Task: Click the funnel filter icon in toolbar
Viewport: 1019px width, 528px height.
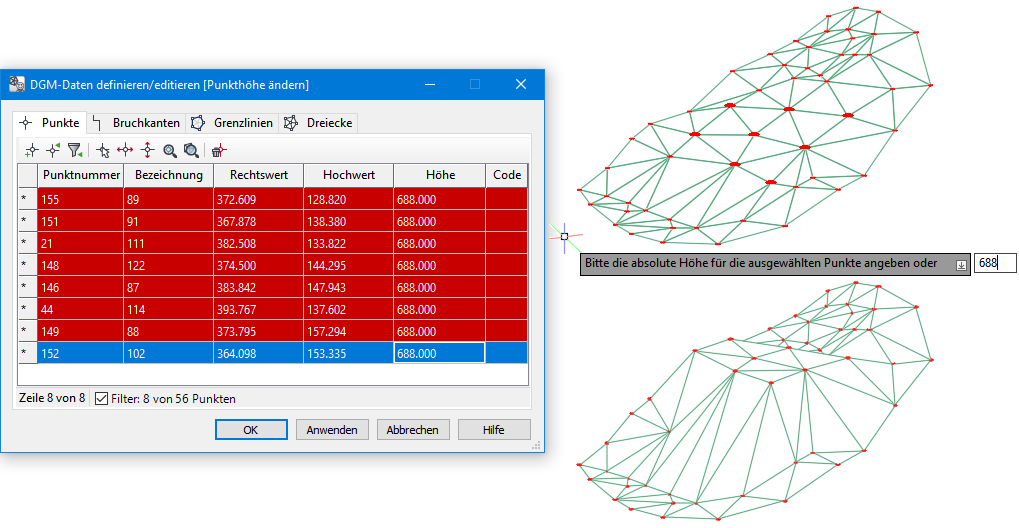Action: pyautogui.click(x=75, y=150)
